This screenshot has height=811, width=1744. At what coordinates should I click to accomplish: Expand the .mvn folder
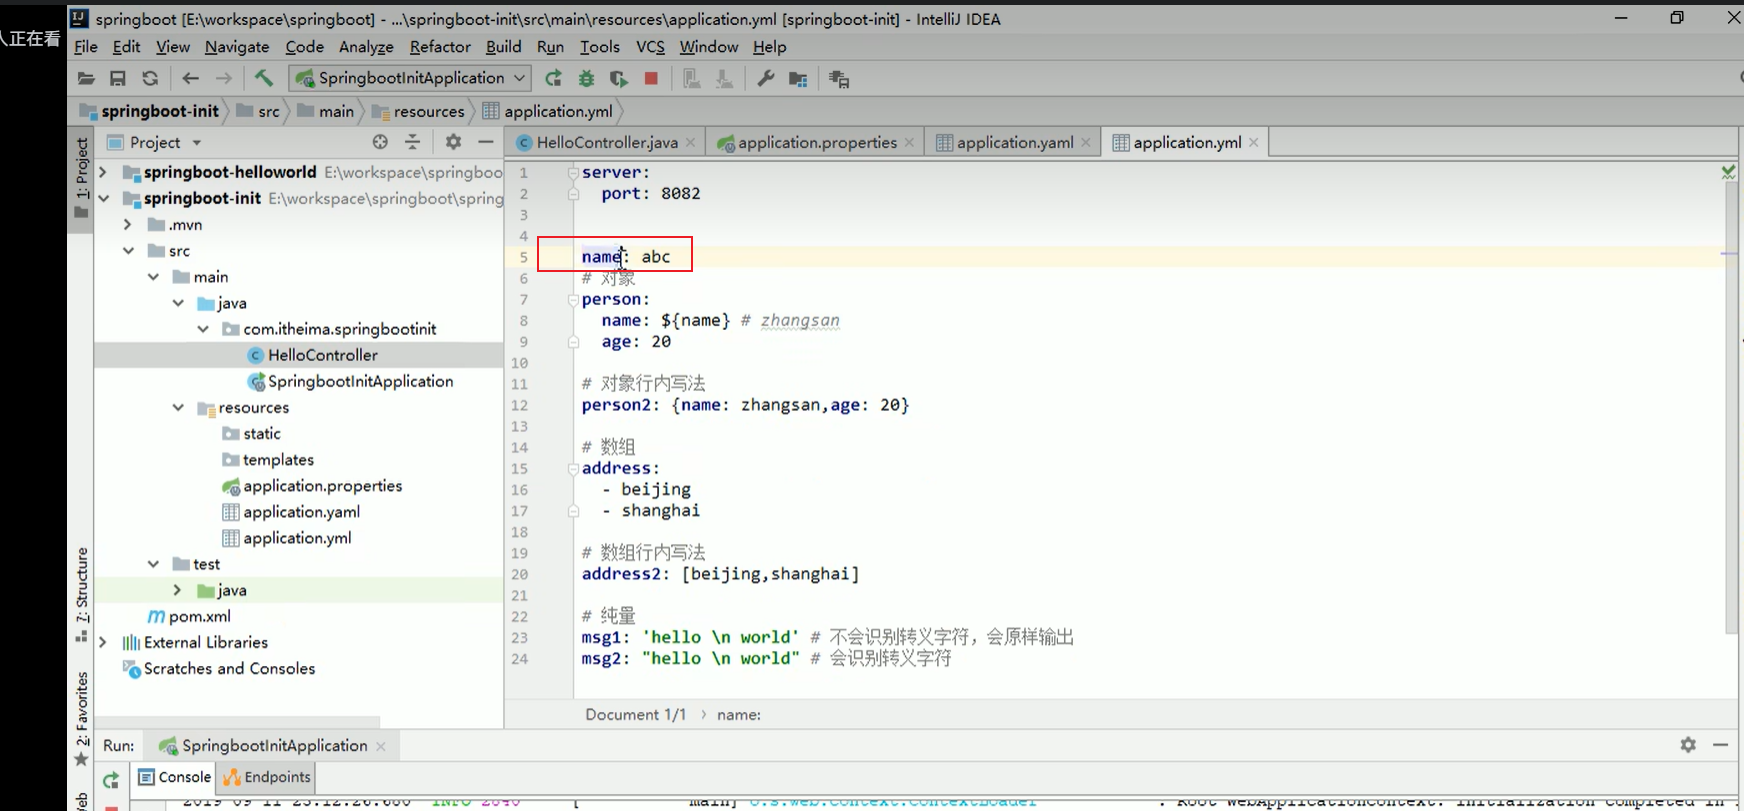click(x=127, y=224)
